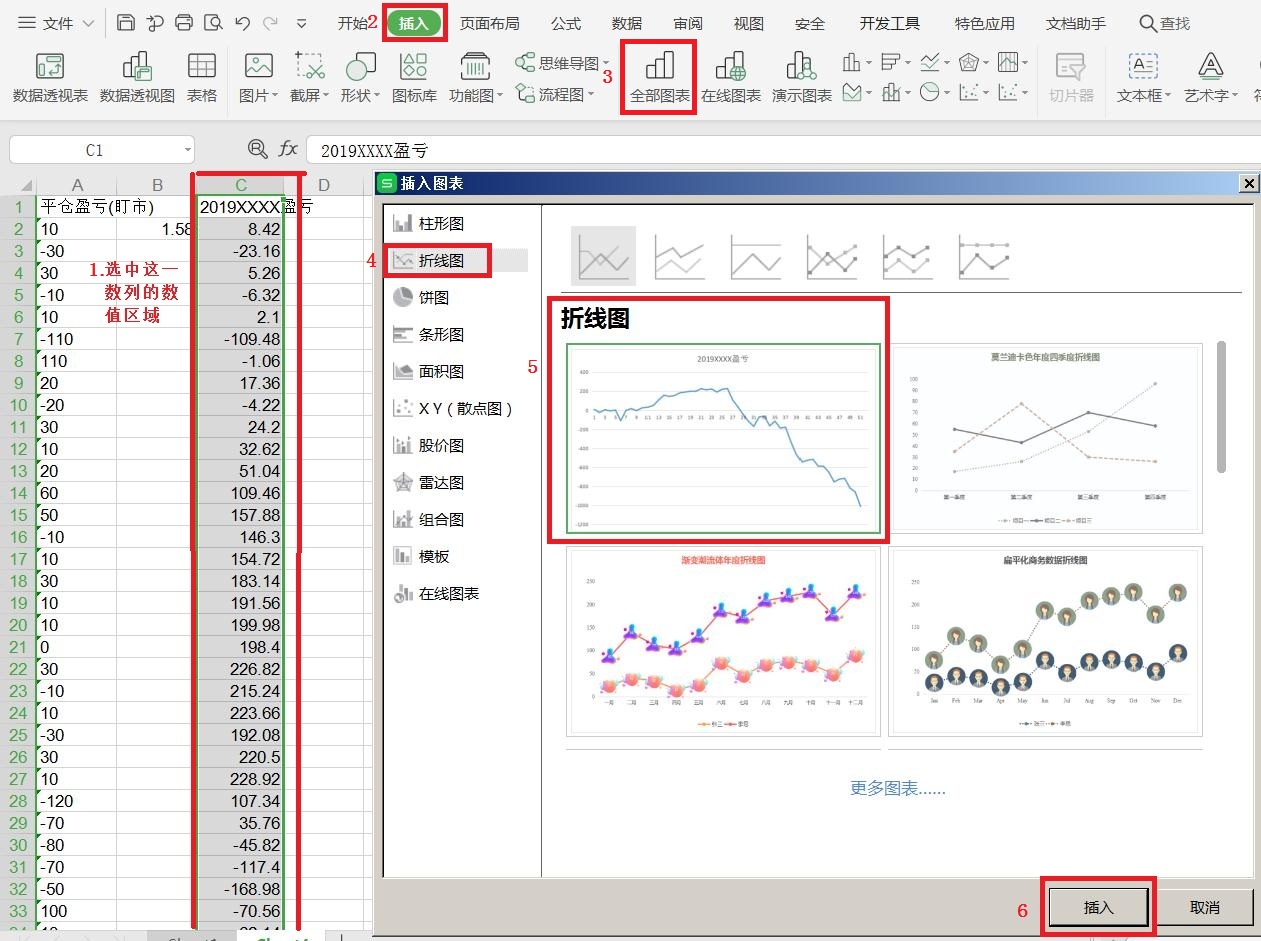The width and height of the screenshot is (1261, 941).
Task: Open the 审阅 review tab
Action: click(688, 23)
